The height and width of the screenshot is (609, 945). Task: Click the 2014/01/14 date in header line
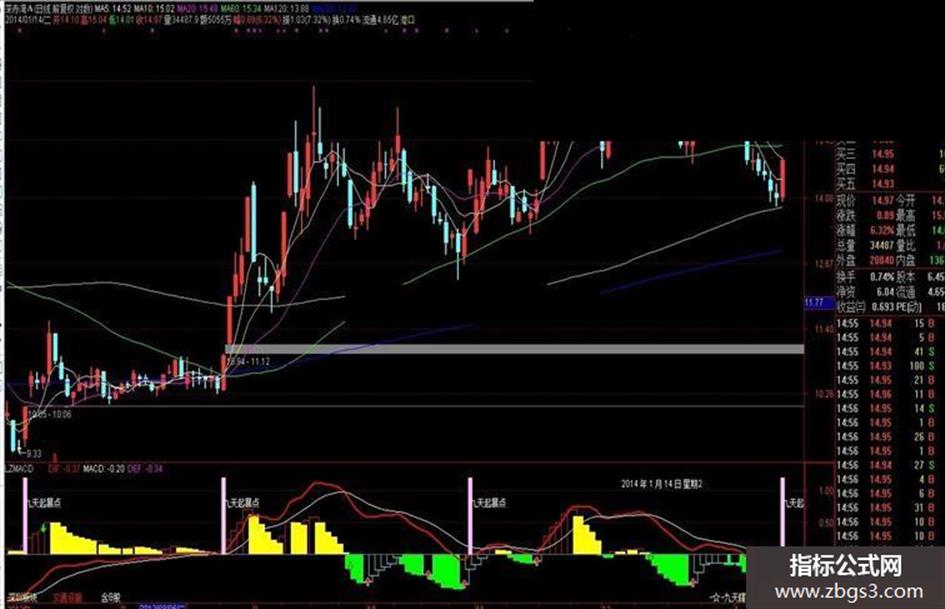pyautogui.click(x=25, y=19)
